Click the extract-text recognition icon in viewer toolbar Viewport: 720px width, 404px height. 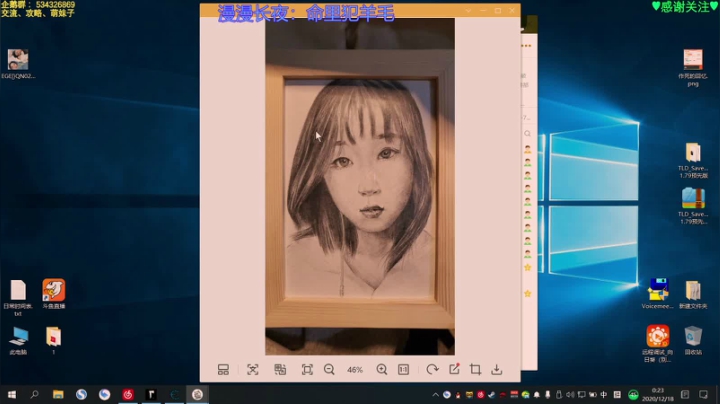[253, 370]
